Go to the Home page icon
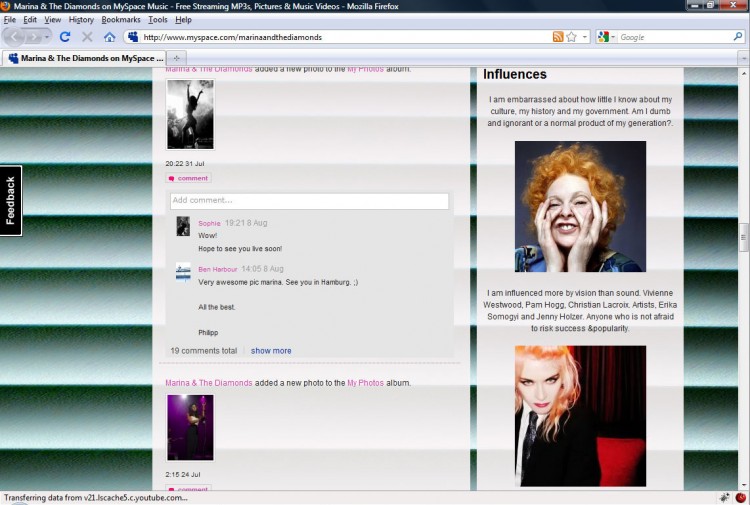This screenshot has height=505, width=750. 110,37
